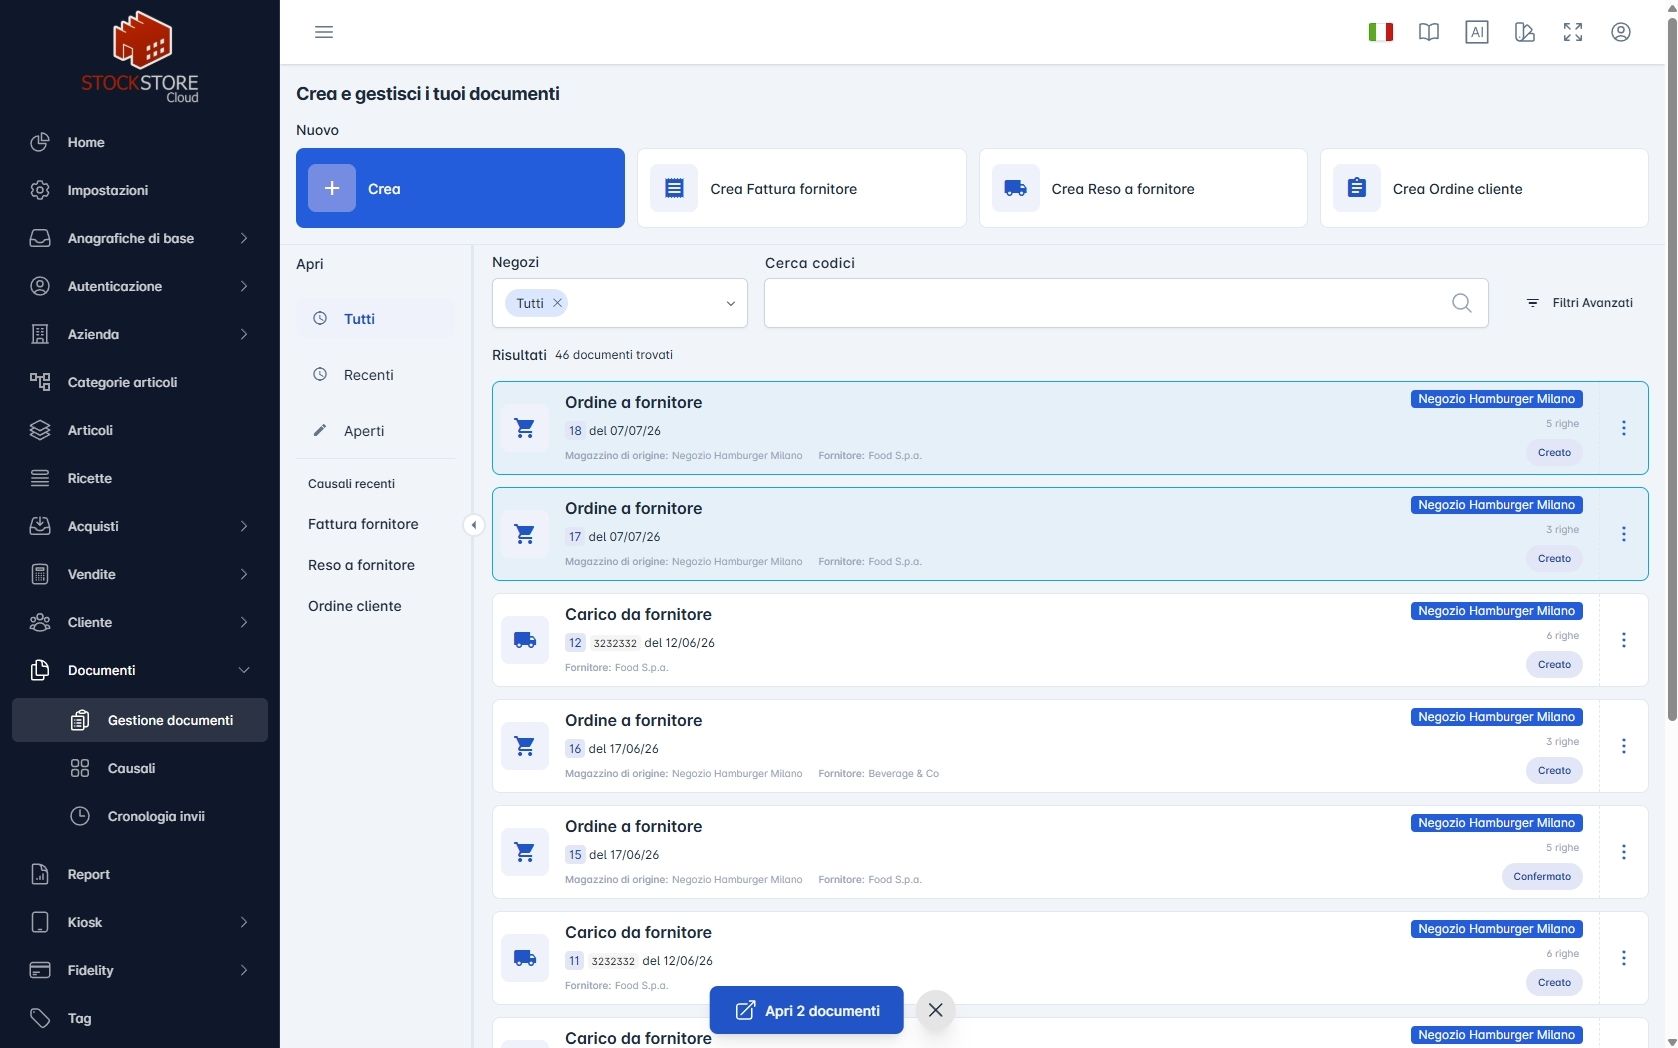Click Apri 2 documenti button
The width and height of the screenshot is (1678, 1048).
pos(807,1010)
